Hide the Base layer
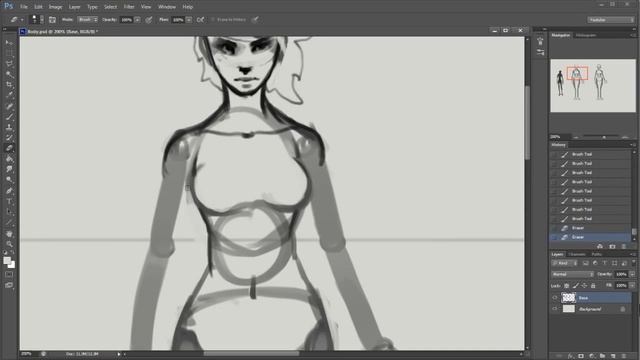 click(555, 298)
